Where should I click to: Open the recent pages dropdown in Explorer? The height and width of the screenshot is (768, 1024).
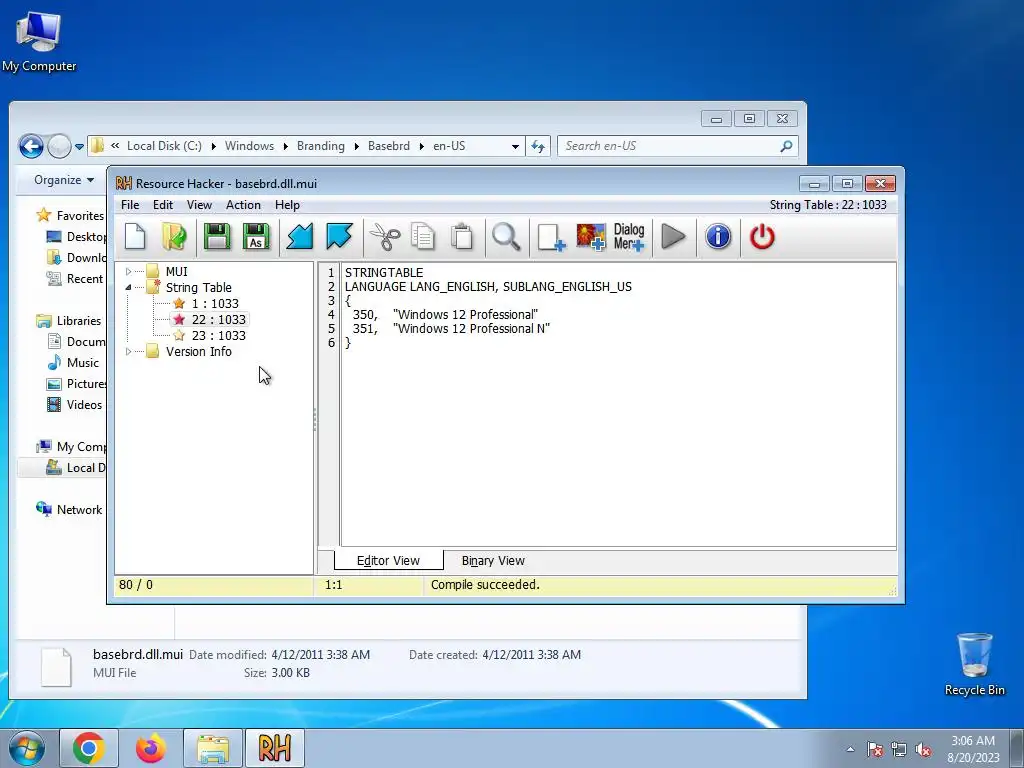[79, 146]
